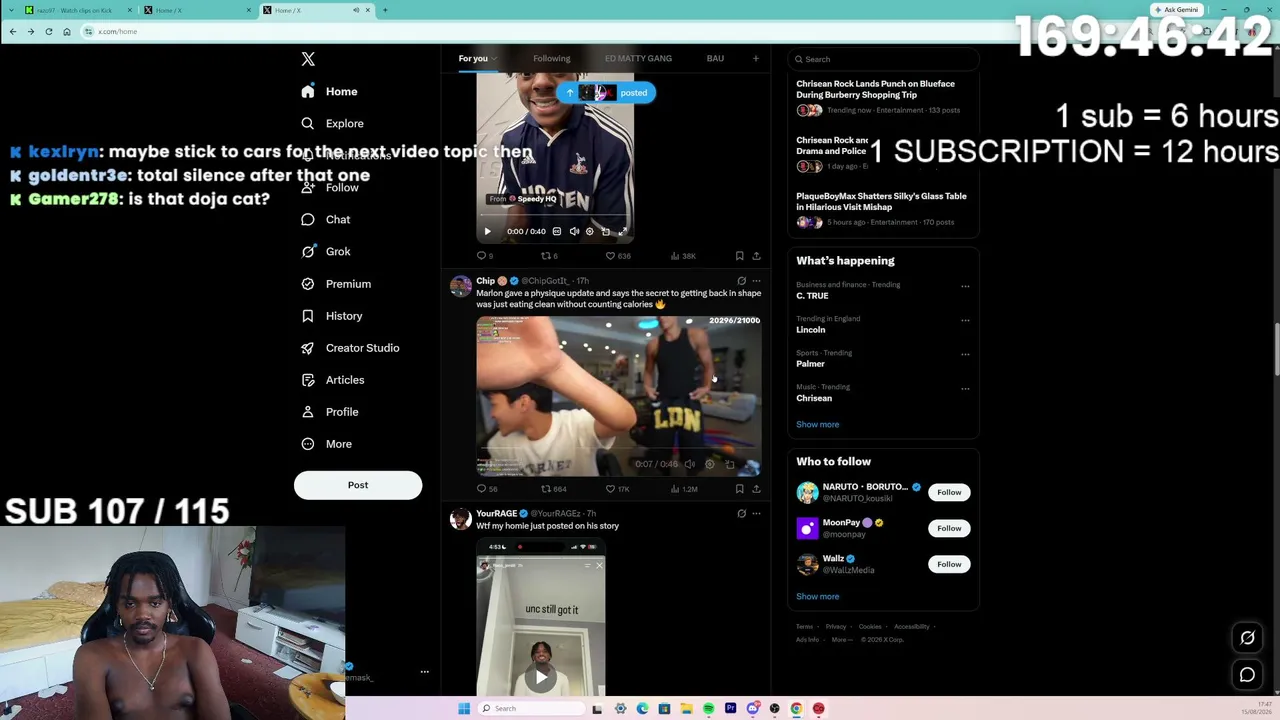Bookmark the Speedy HQ video post
The height and width of the screenshot is (720, 1280).
pos(739,256)
